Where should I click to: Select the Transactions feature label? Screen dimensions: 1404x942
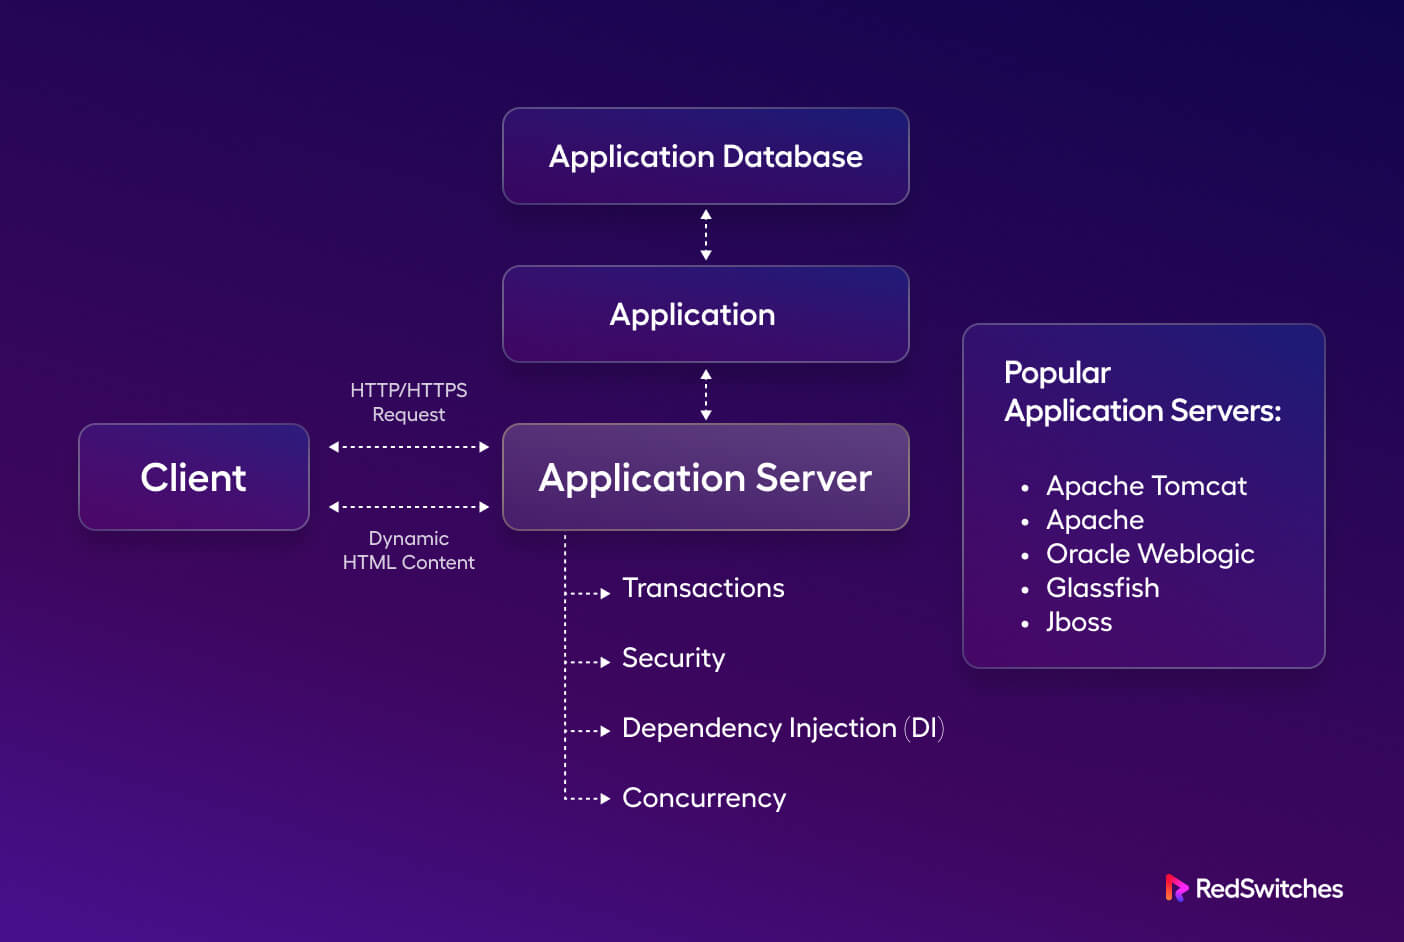[703, 588]
